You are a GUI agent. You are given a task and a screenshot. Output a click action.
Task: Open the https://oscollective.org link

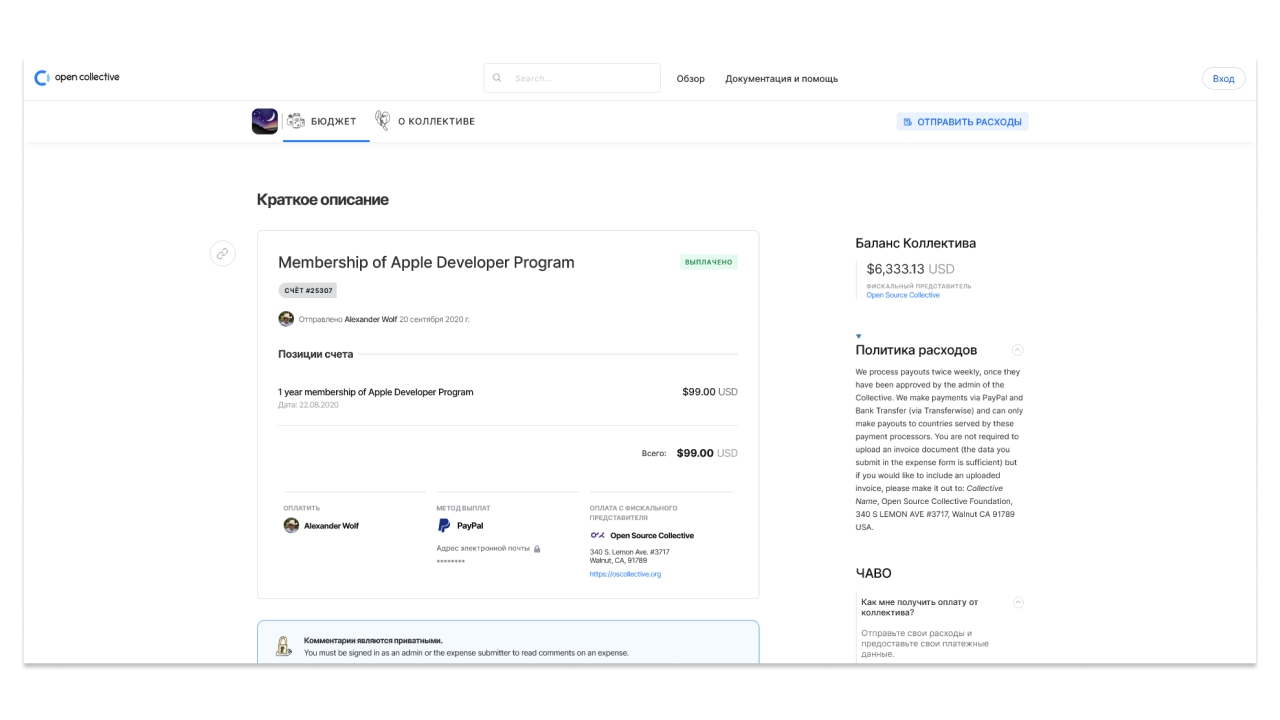tap(625, 574)
